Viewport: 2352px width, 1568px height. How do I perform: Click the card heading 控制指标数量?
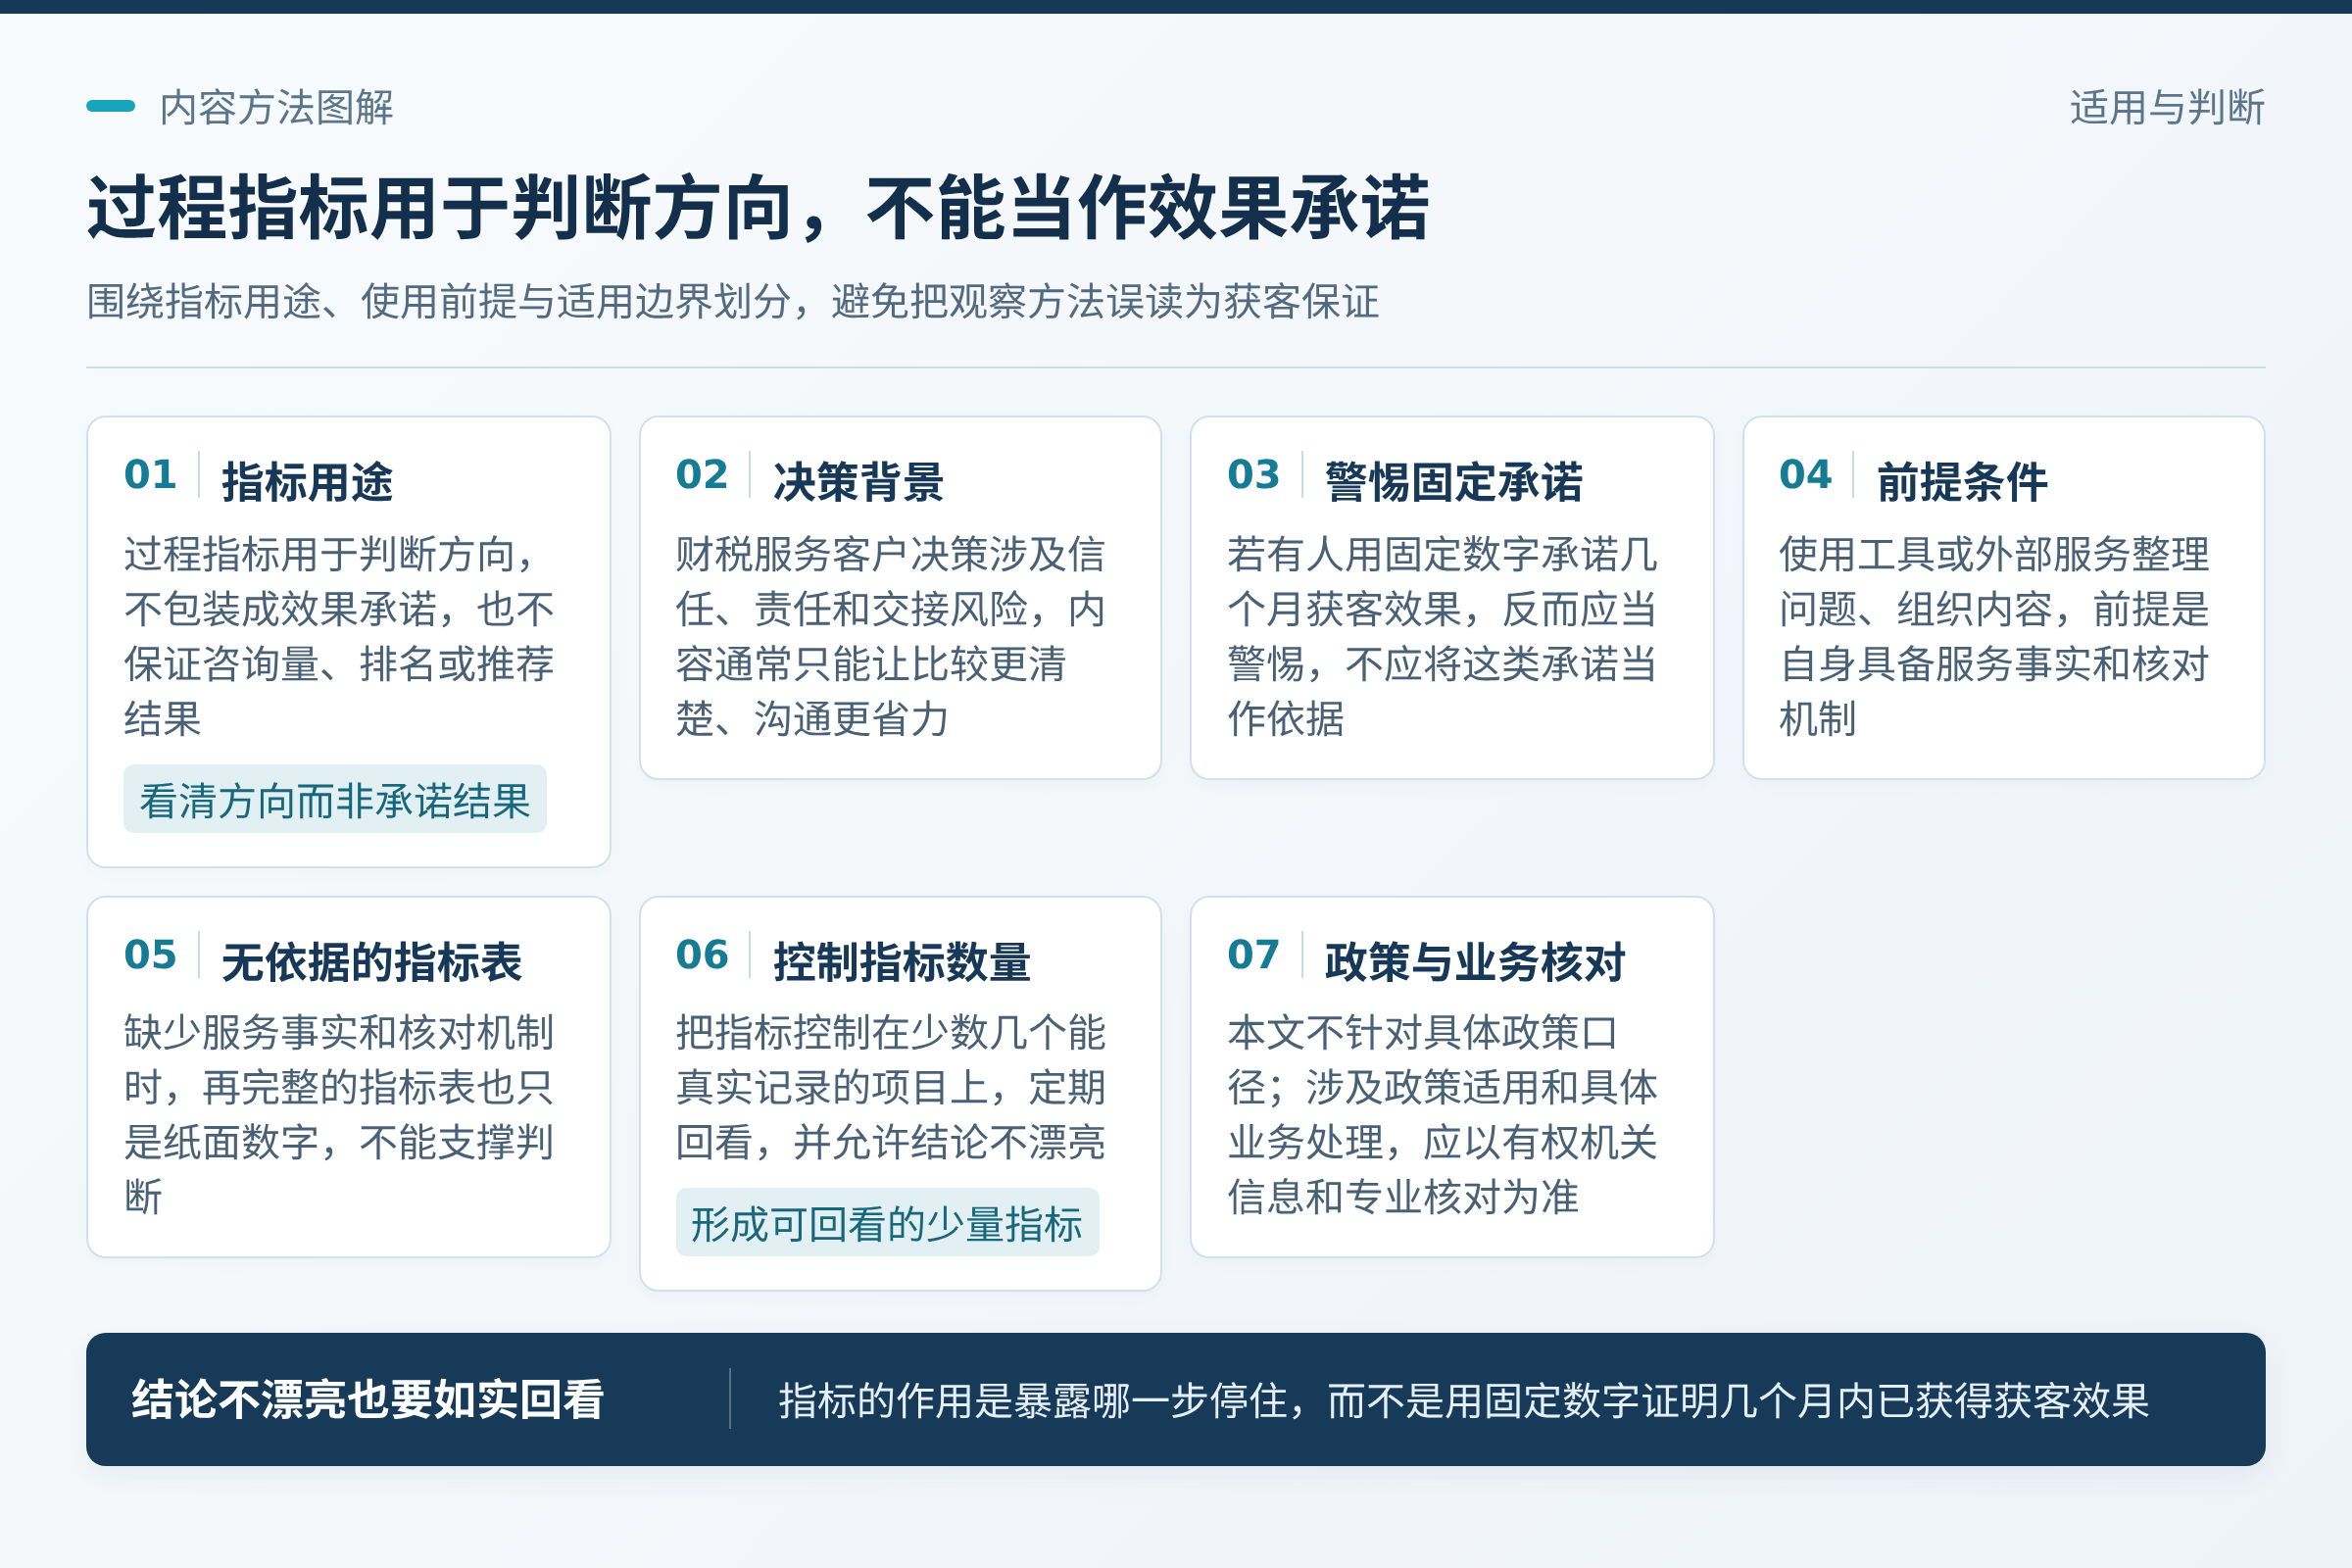(902, 962)
